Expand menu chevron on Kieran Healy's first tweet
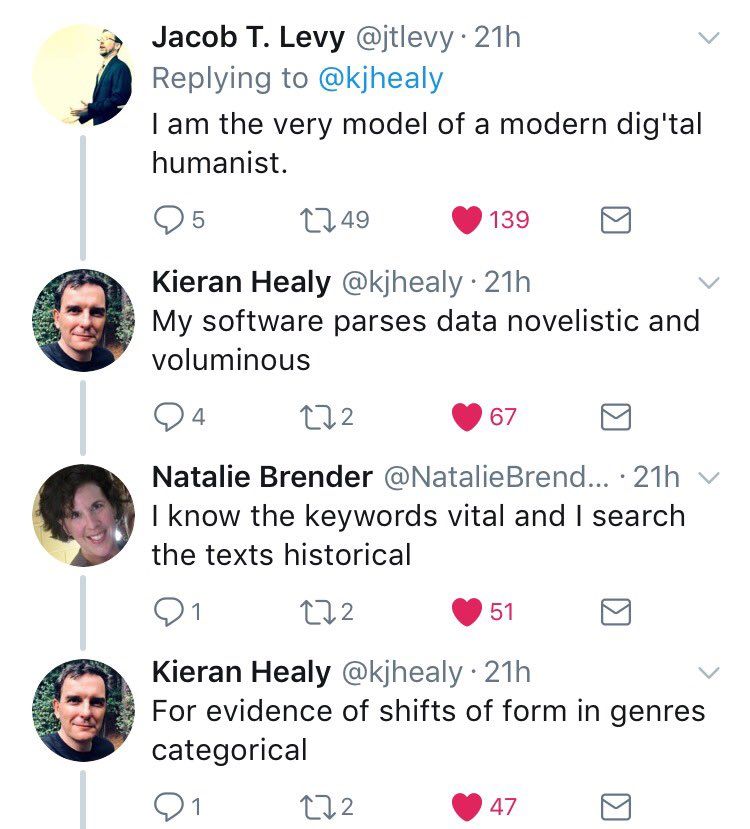Screen dimensions: 750x829 click(708, 283)
